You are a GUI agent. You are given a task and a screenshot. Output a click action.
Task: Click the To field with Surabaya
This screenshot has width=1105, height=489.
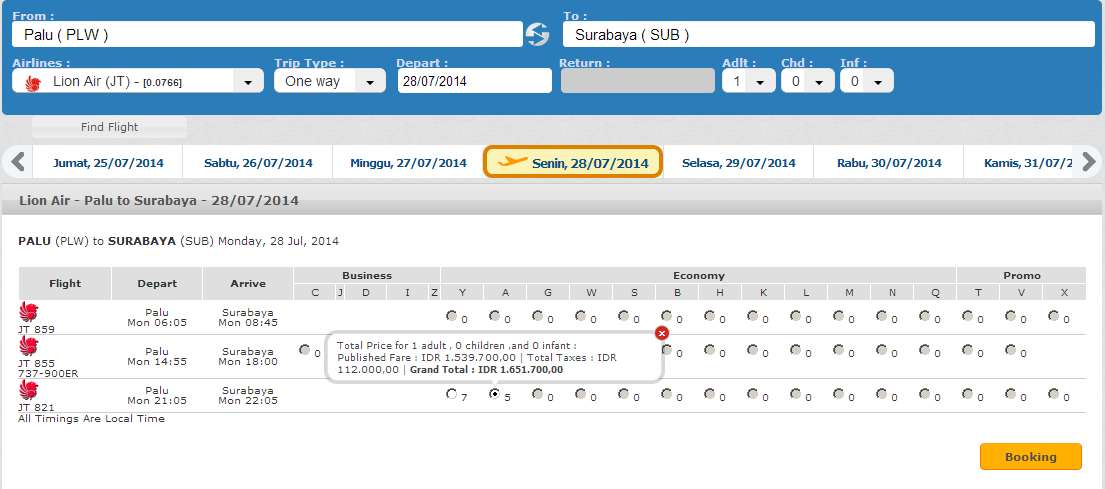click(829, 35)
